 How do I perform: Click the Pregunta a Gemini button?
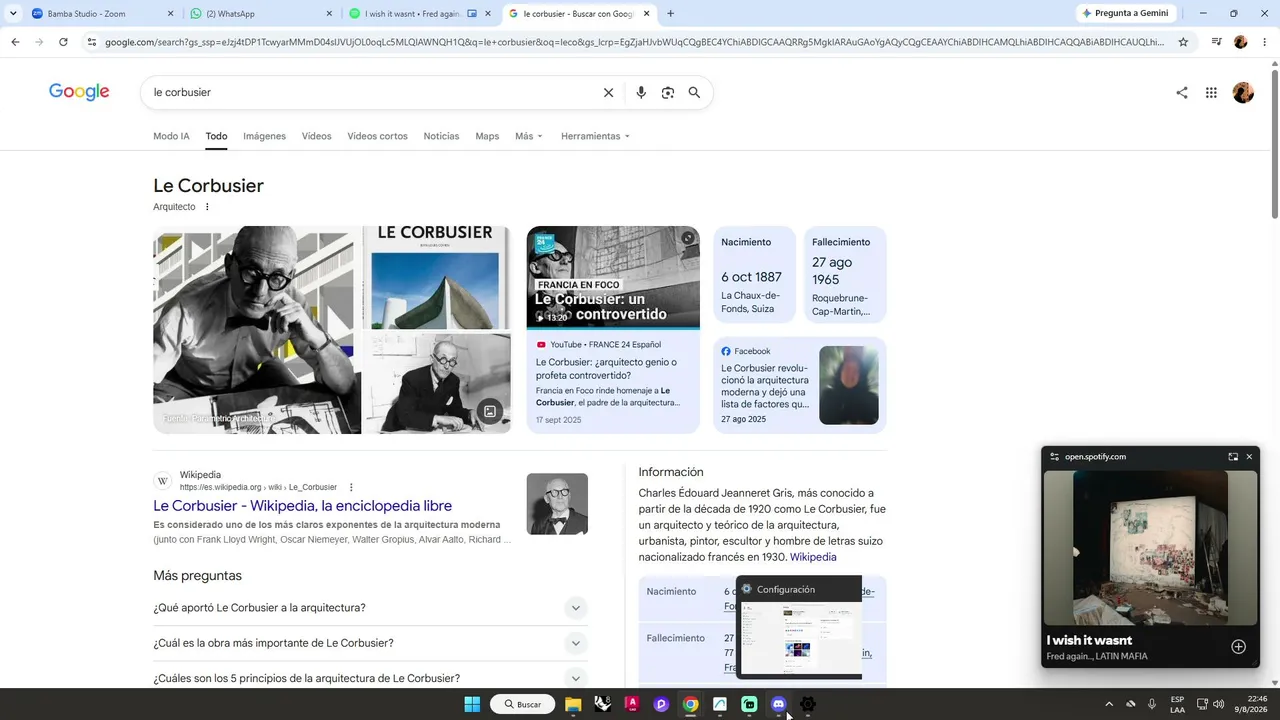1125,14
